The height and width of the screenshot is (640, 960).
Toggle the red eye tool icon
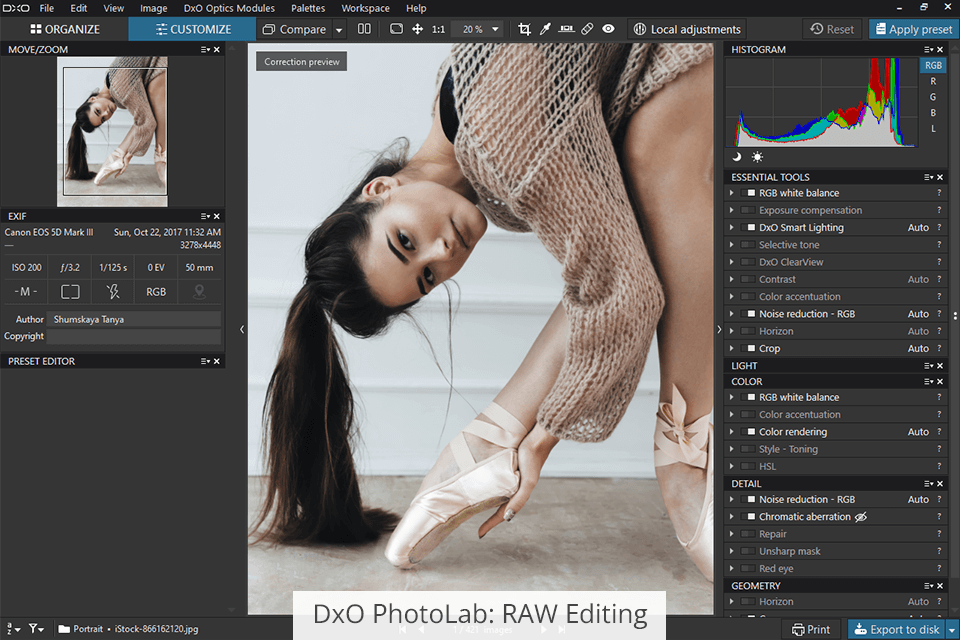click(608, 29)
